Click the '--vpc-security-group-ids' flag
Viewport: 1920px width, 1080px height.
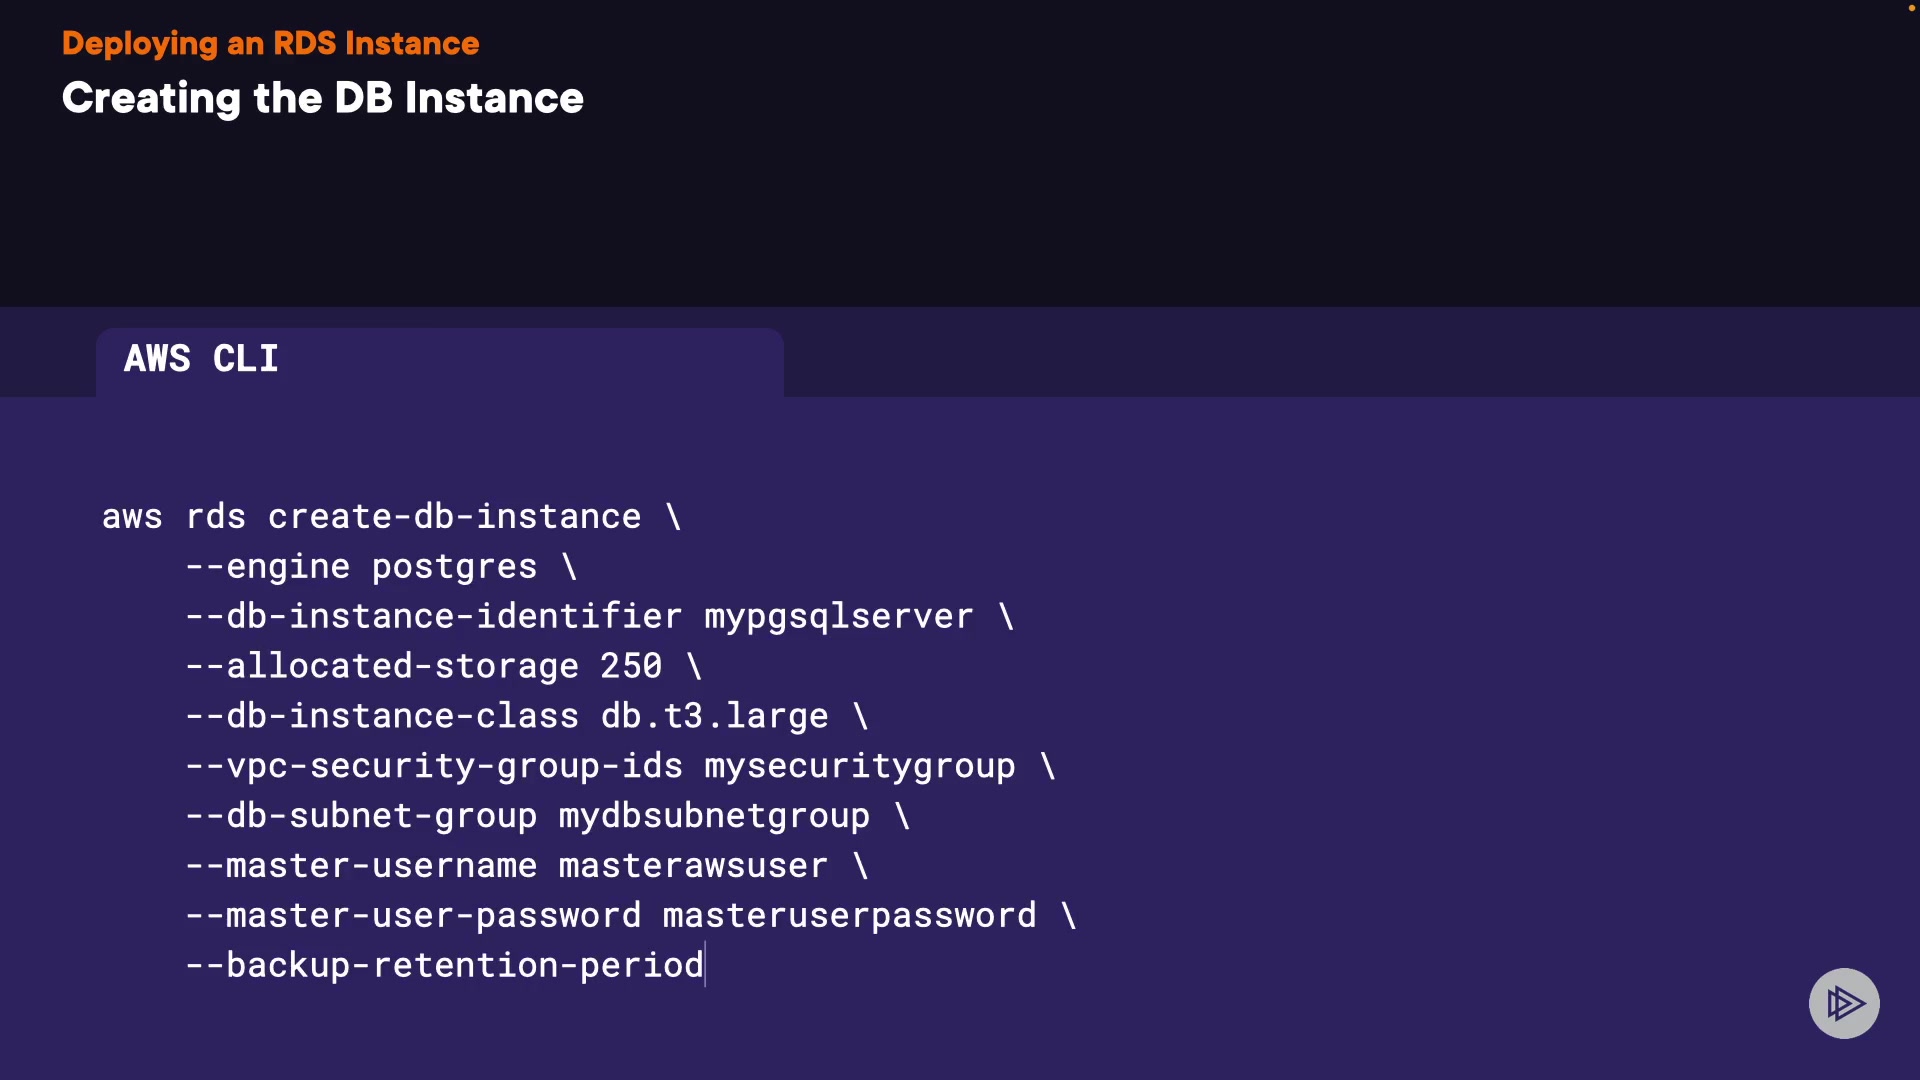click(x=434, y=766)
